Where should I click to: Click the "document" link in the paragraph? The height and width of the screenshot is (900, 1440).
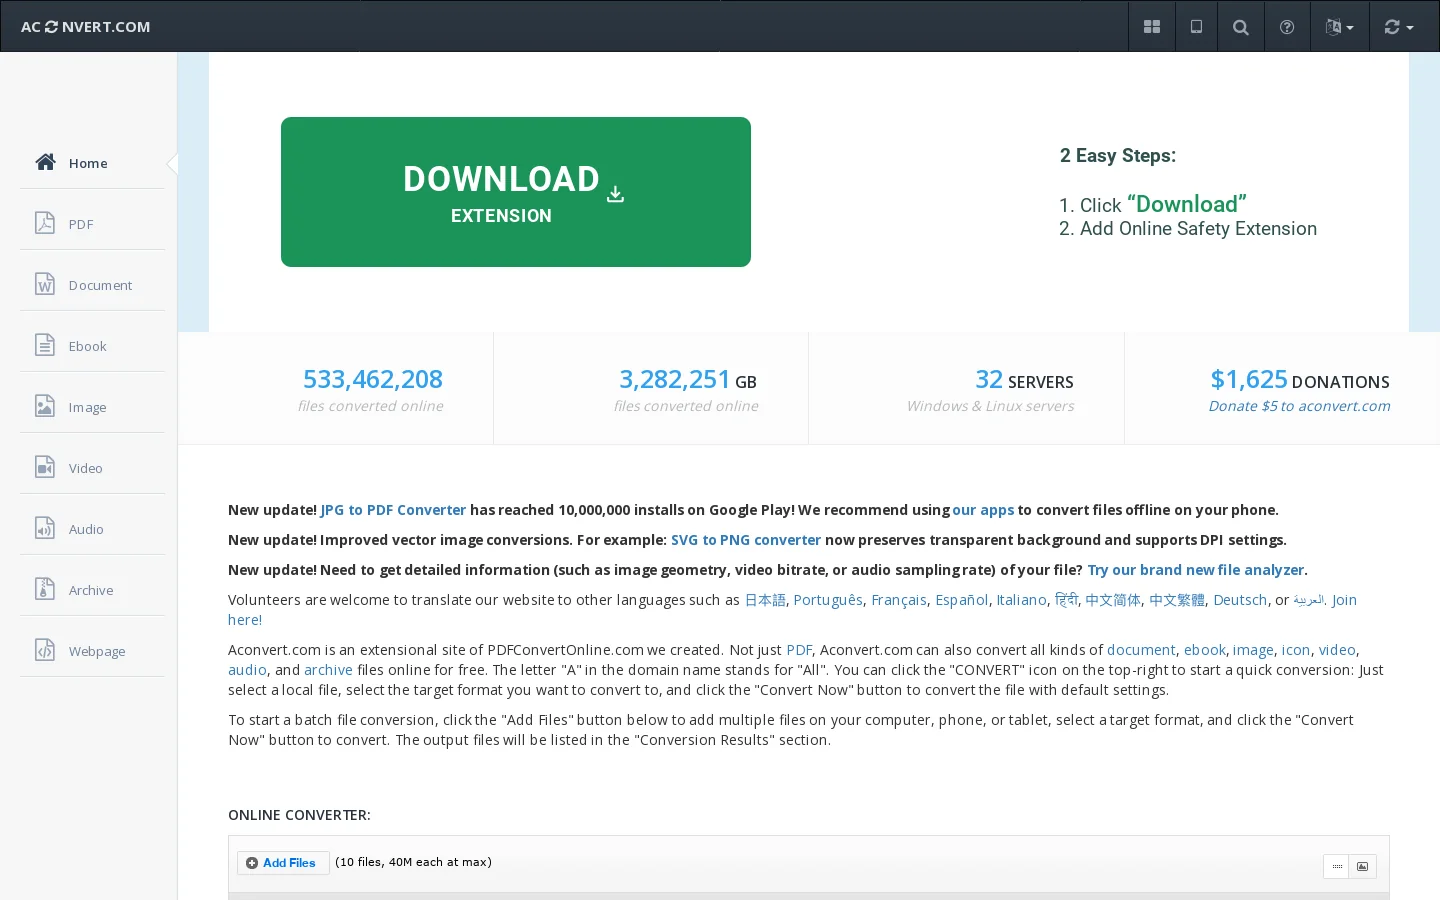1141,650
